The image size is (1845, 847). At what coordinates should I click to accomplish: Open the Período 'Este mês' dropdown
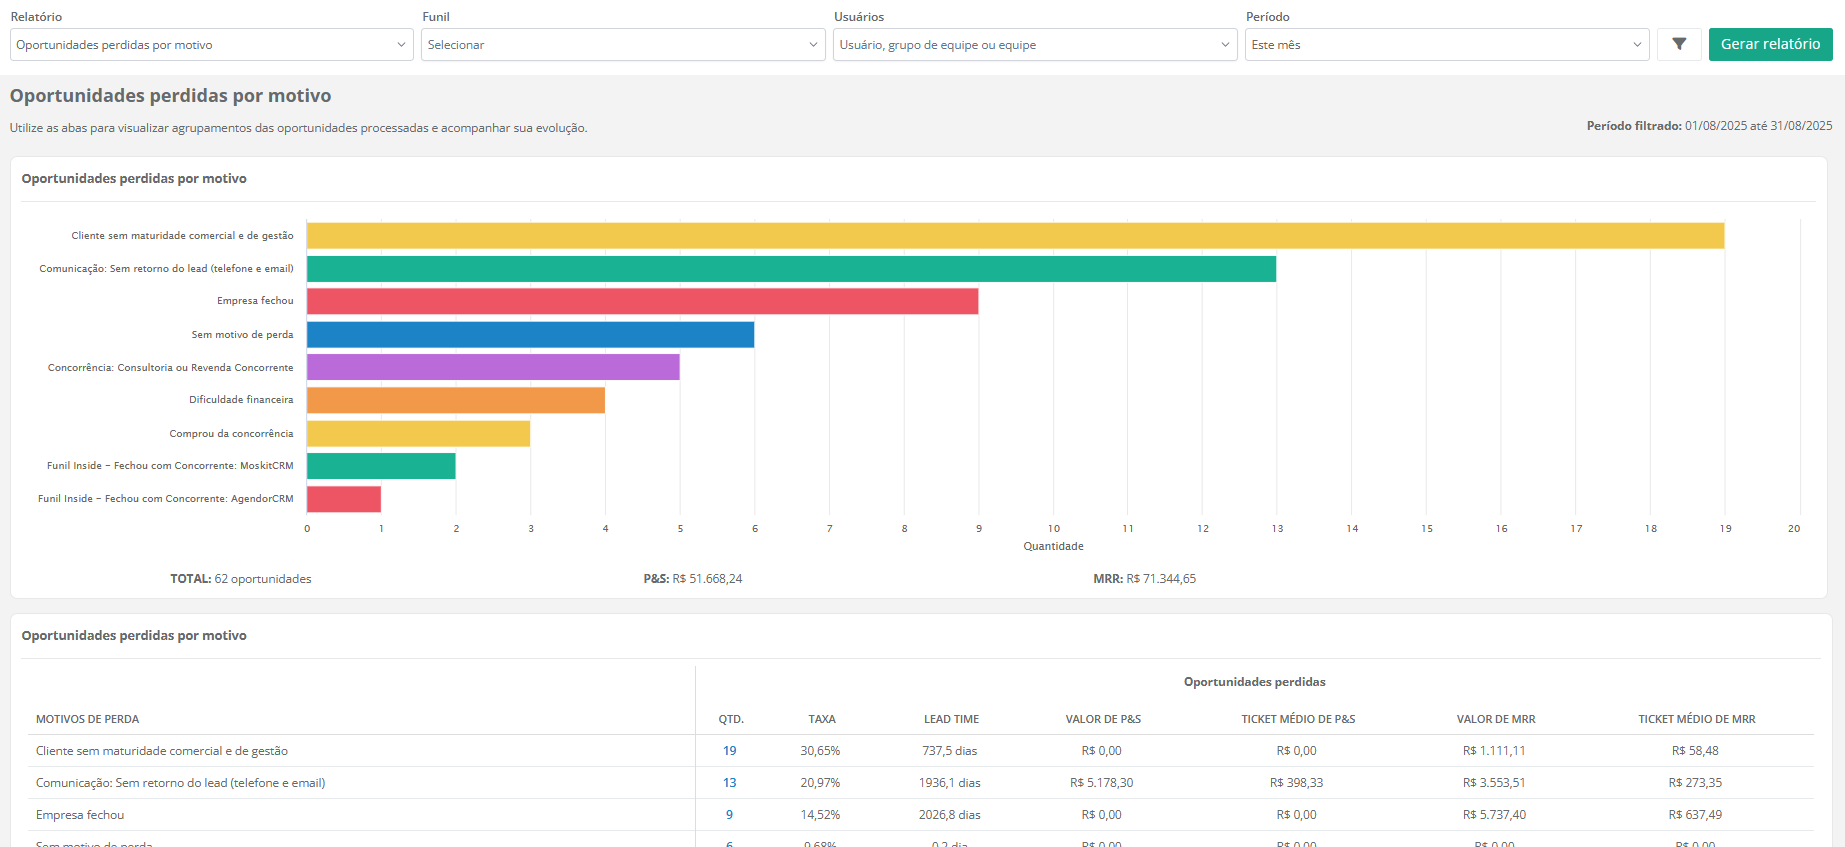(1446, 45)
